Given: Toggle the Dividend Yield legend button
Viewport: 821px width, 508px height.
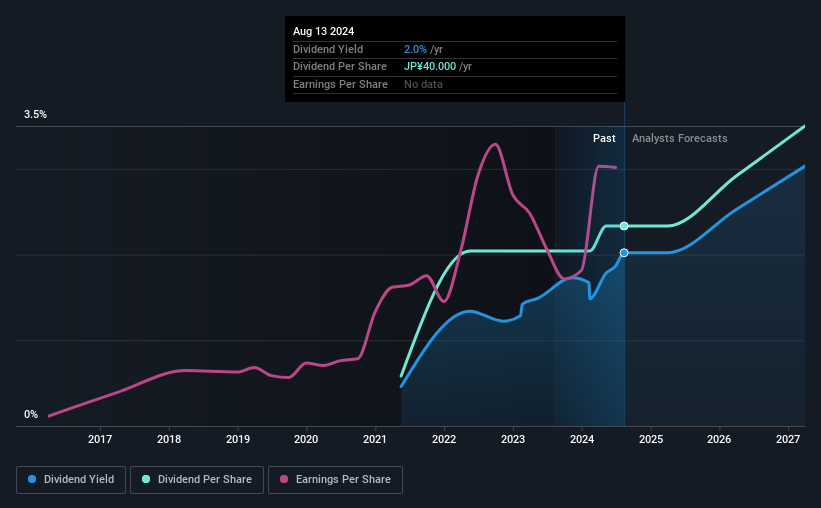Looking at the screenshot, I should pyautogui.click(x=71, y=480).
